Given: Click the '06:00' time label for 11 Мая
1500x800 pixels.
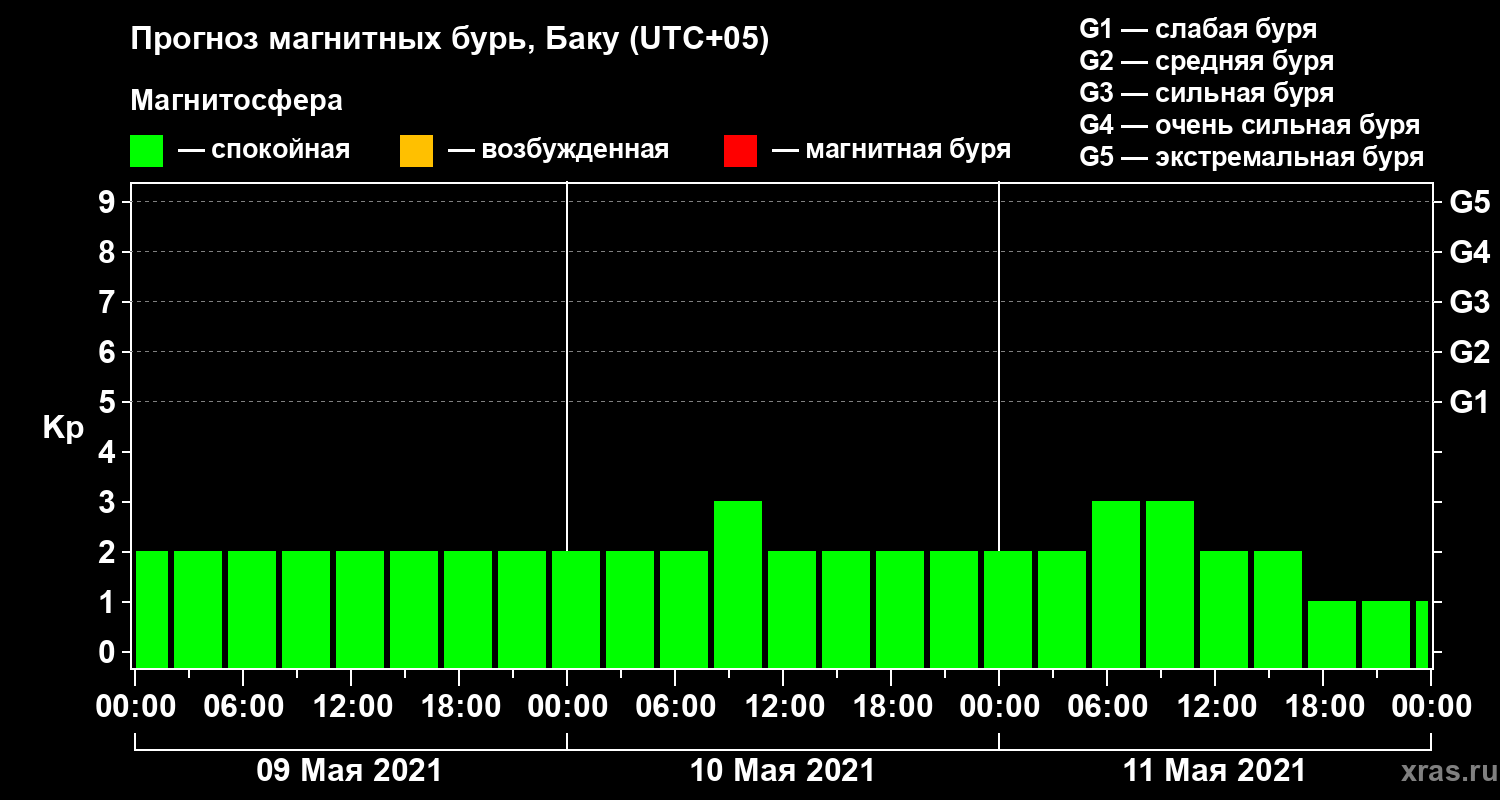Looking at the screenshot, I should (x=1108, y=706).
